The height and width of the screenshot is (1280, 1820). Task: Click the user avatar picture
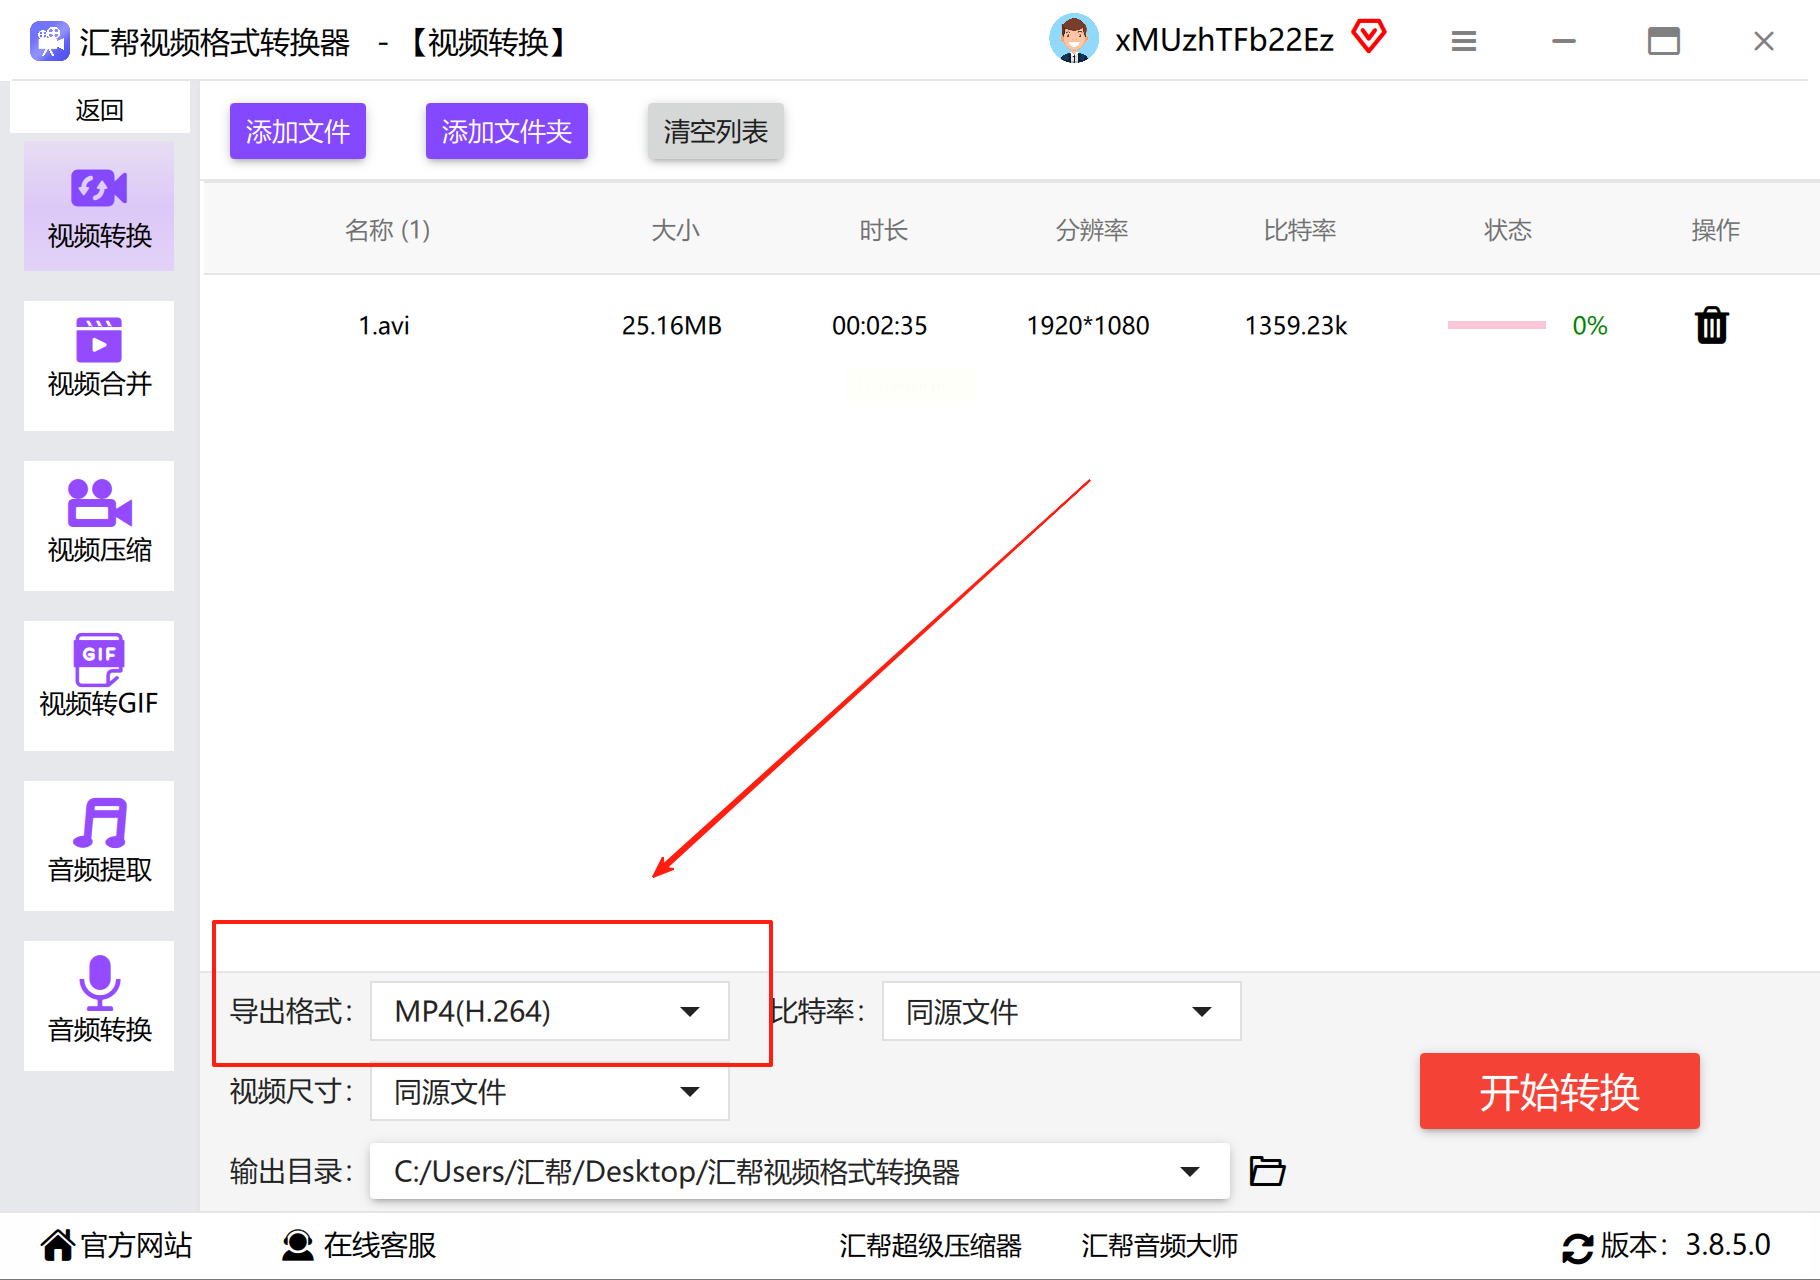click(1074, 39)
